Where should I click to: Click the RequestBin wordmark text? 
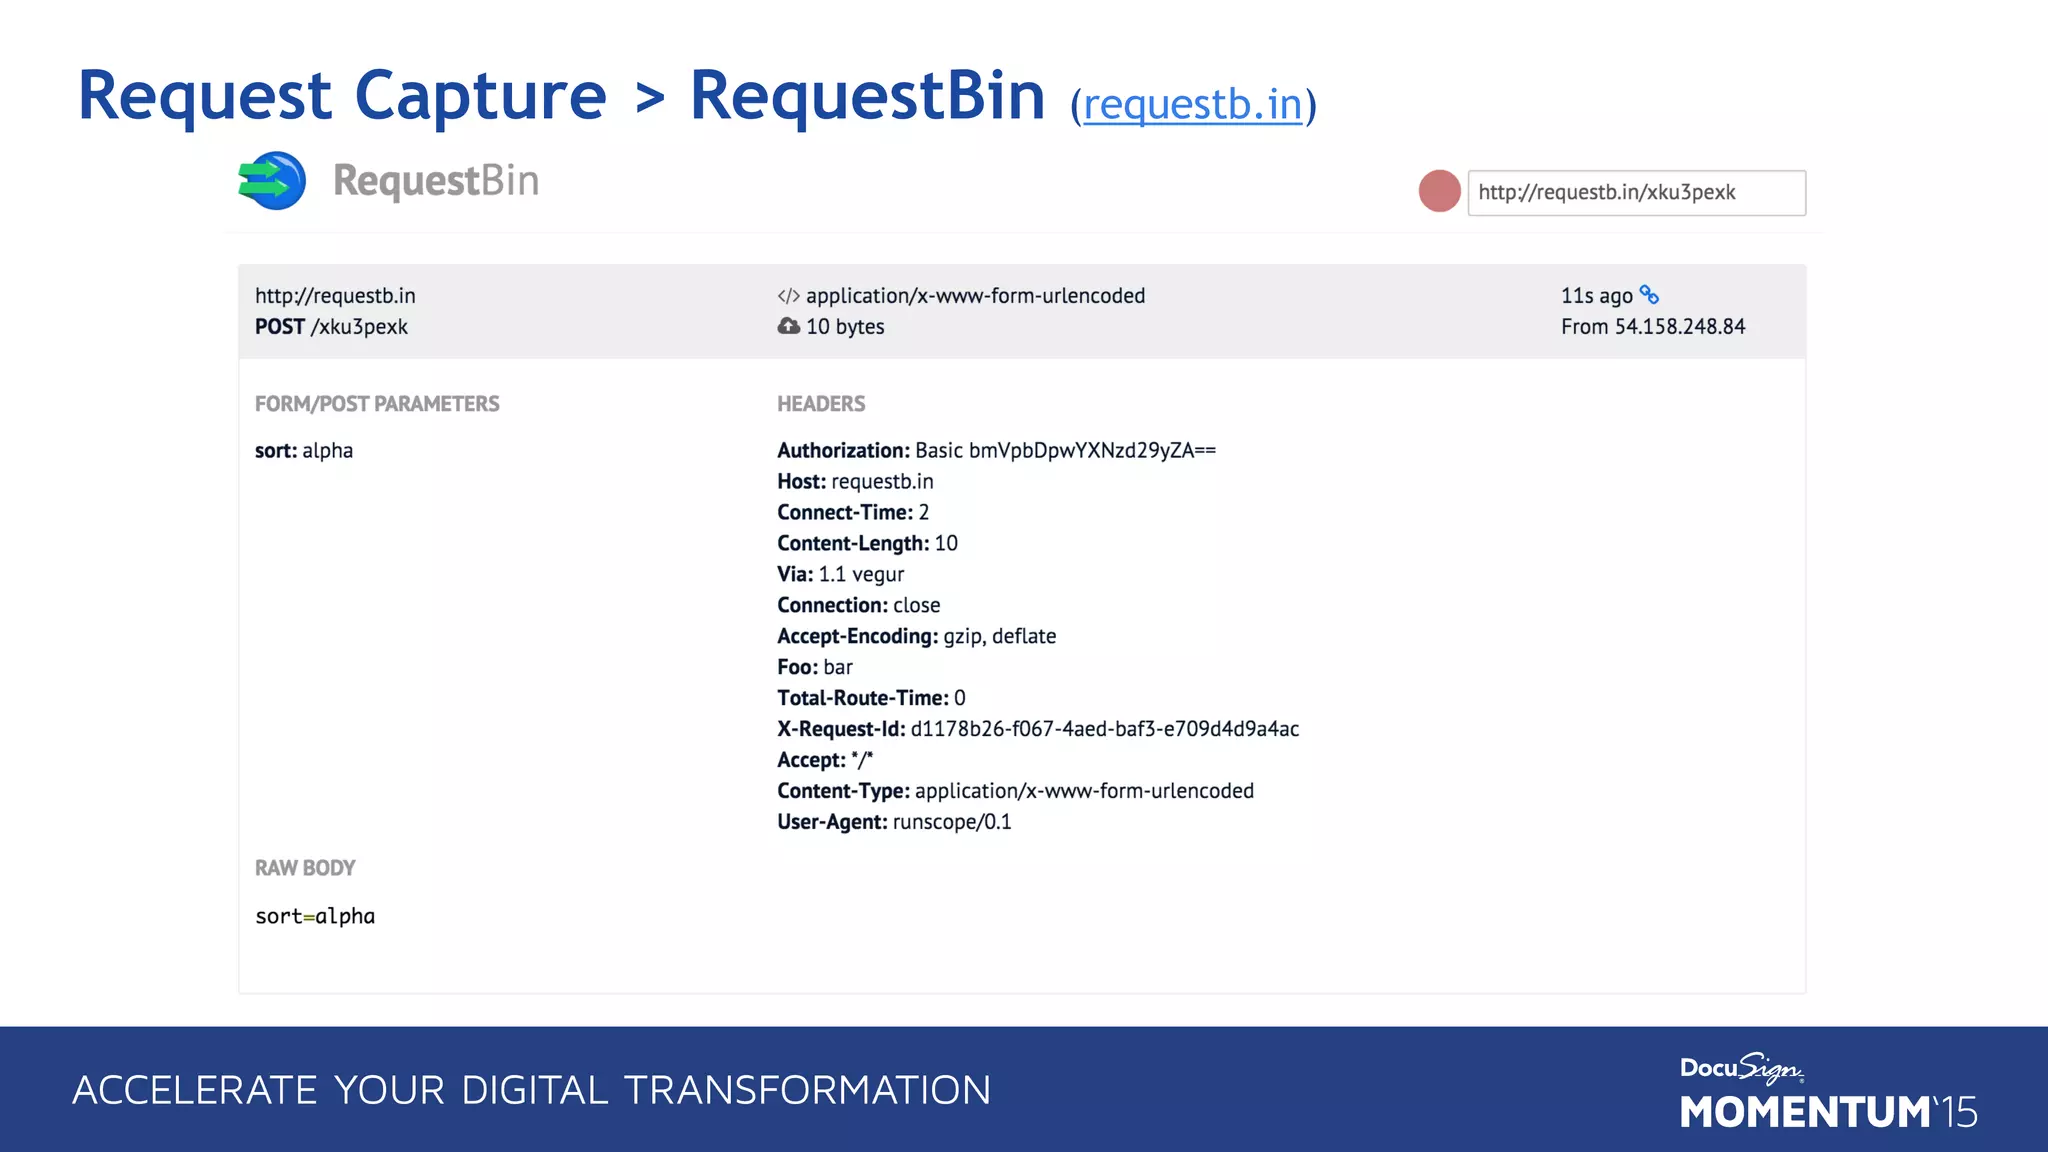(x=436, y=181)
